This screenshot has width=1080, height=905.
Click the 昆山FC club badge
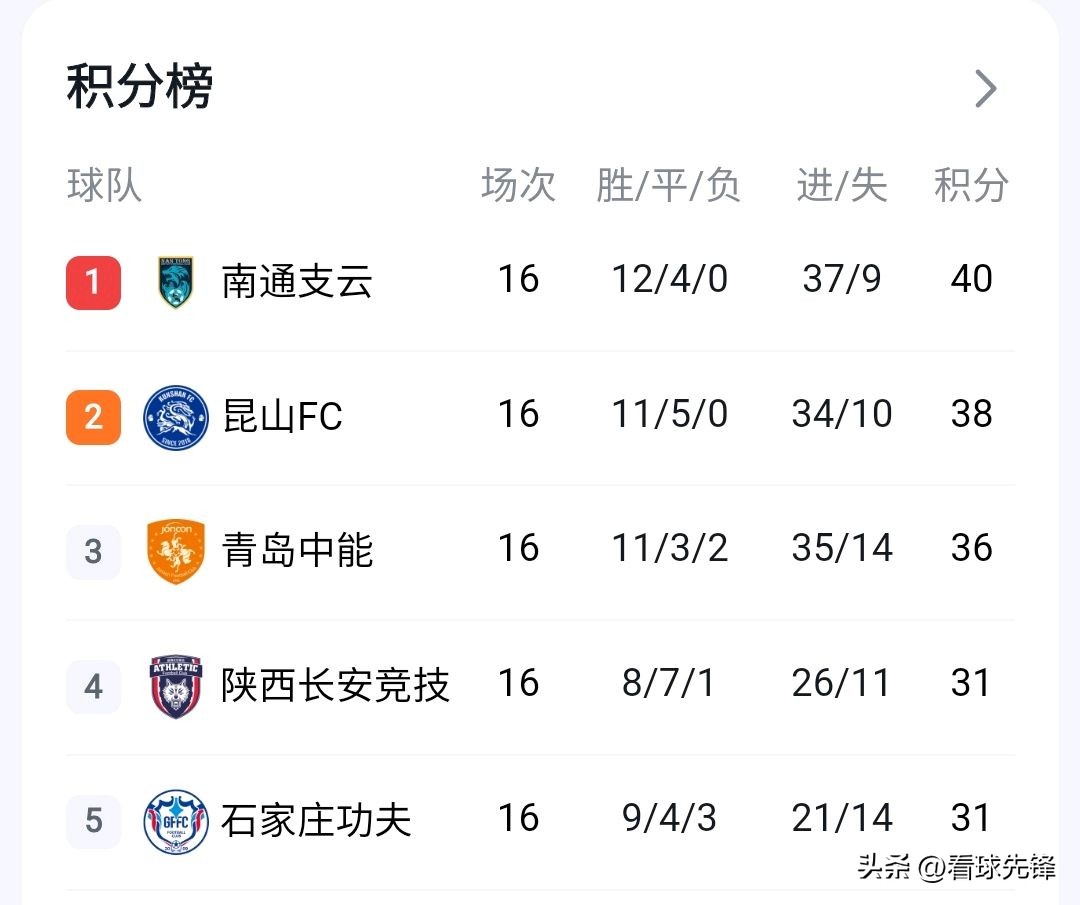point(176,415)
